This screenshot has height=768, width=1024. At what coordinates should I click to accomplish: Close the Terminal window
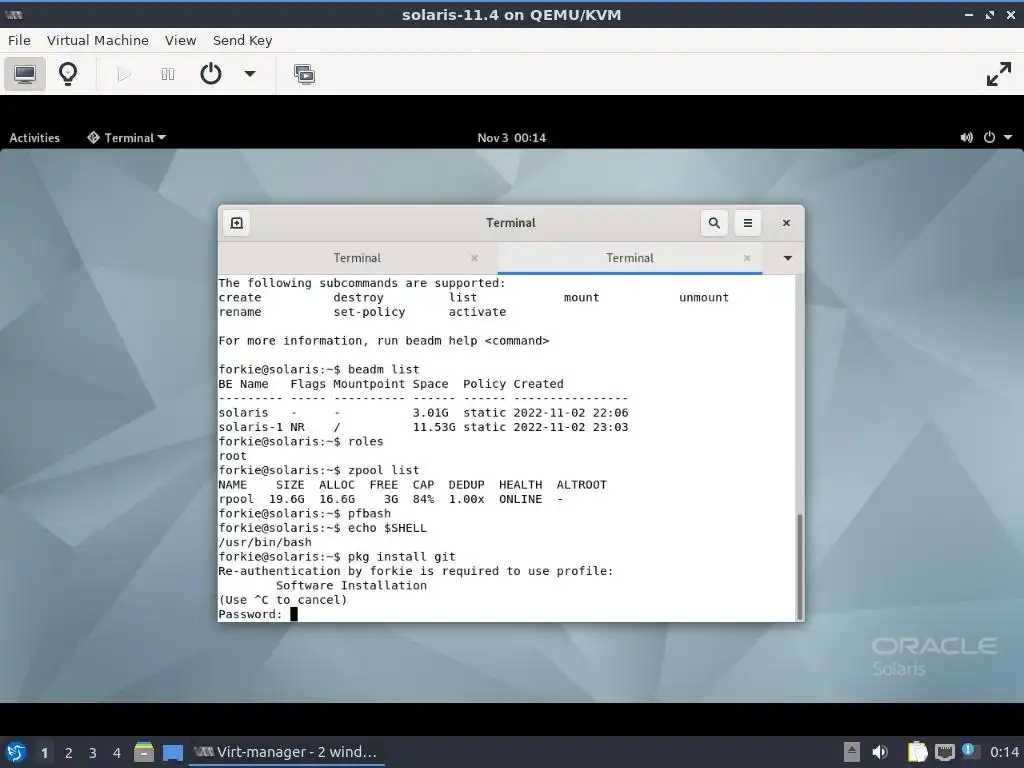tap(786, 223)
